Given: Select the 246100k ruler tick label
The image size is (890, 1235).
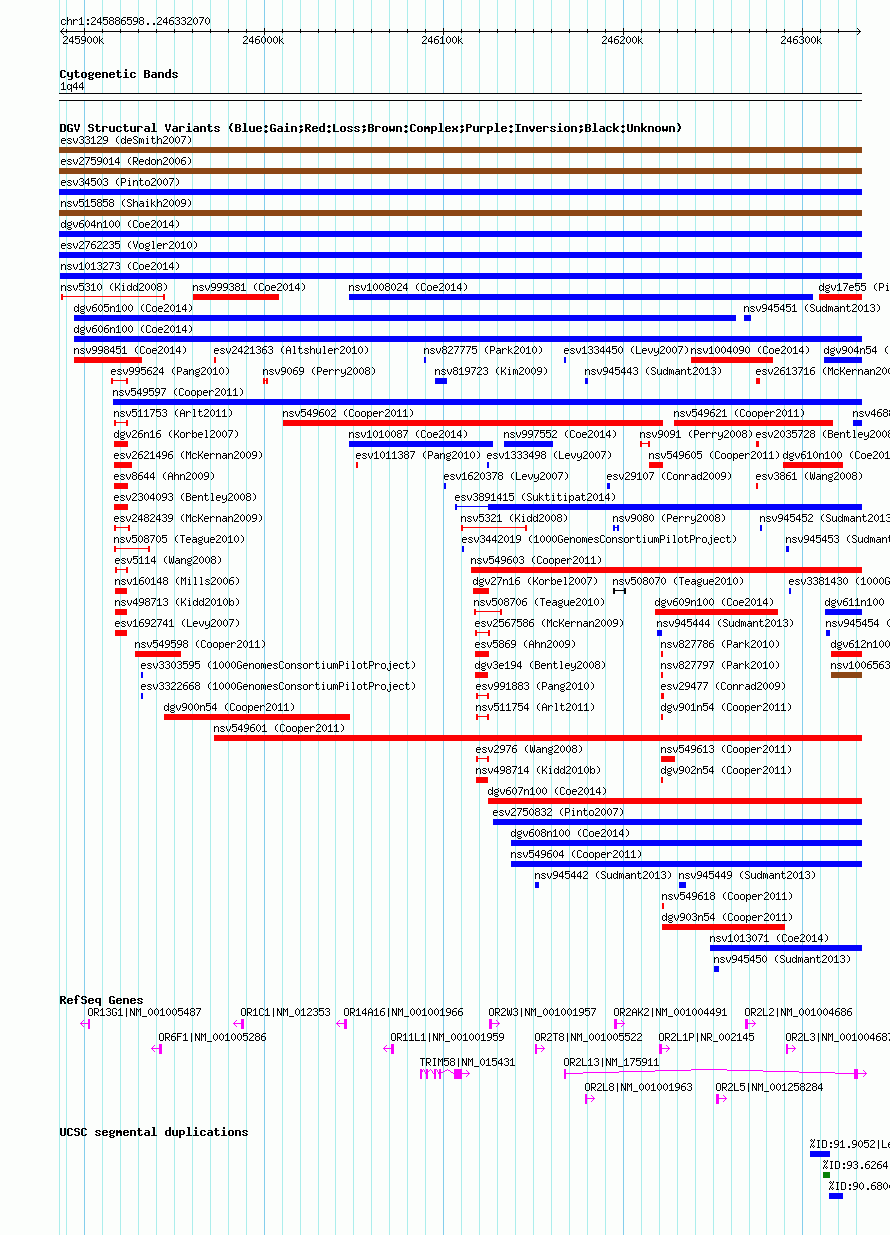Looking at the screenshot, I should (x=442, y=40).
